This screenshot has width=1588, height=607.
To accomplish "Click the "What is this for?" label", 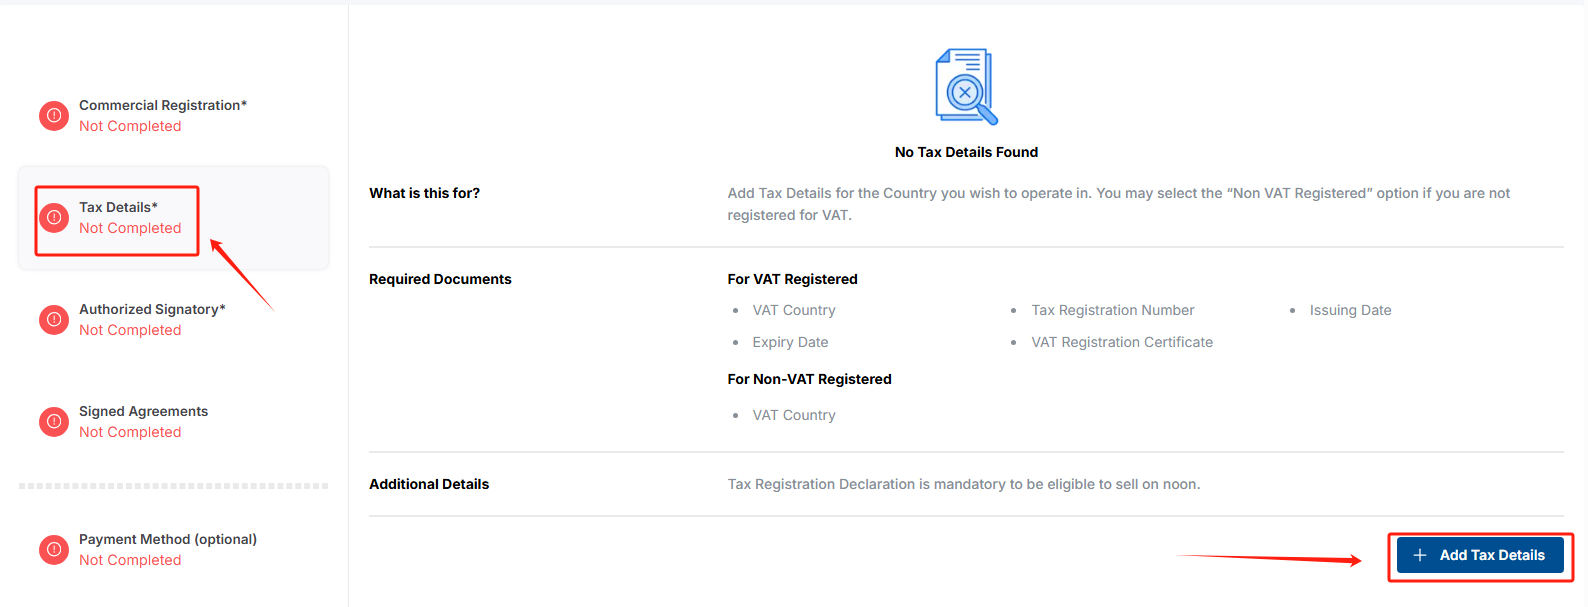I will [424, 193].
